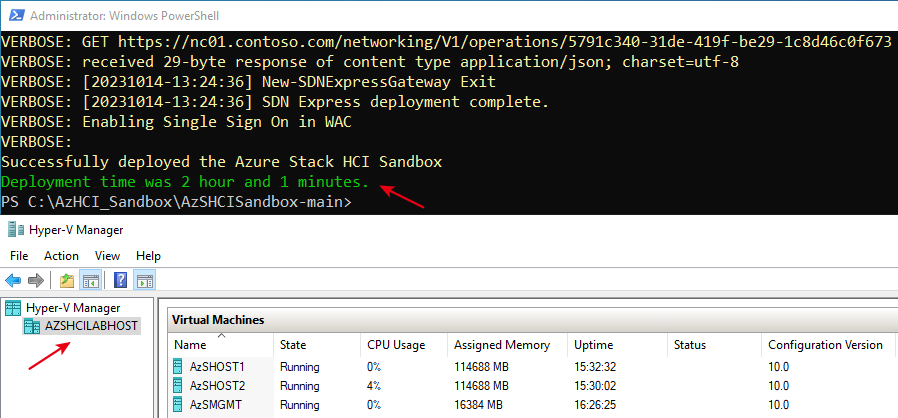This screenshot has width=898, height=418.
Task: Toggle the Show/Hide Console Tree icon
Action: [x=91, y=281]
